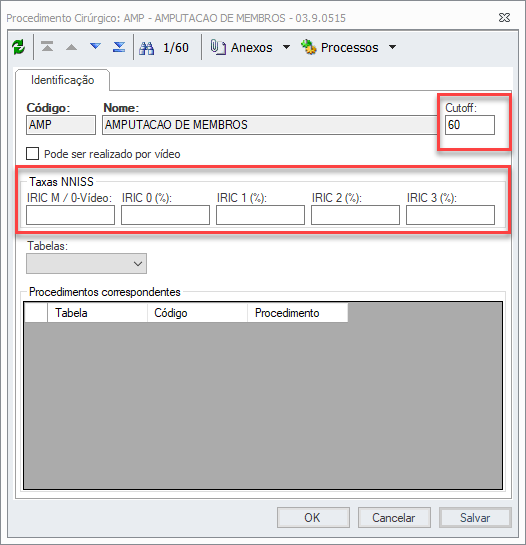Click the Anexos menu label
The width and height of the screenshot is (526, 545).
click(x=252, y=48)
